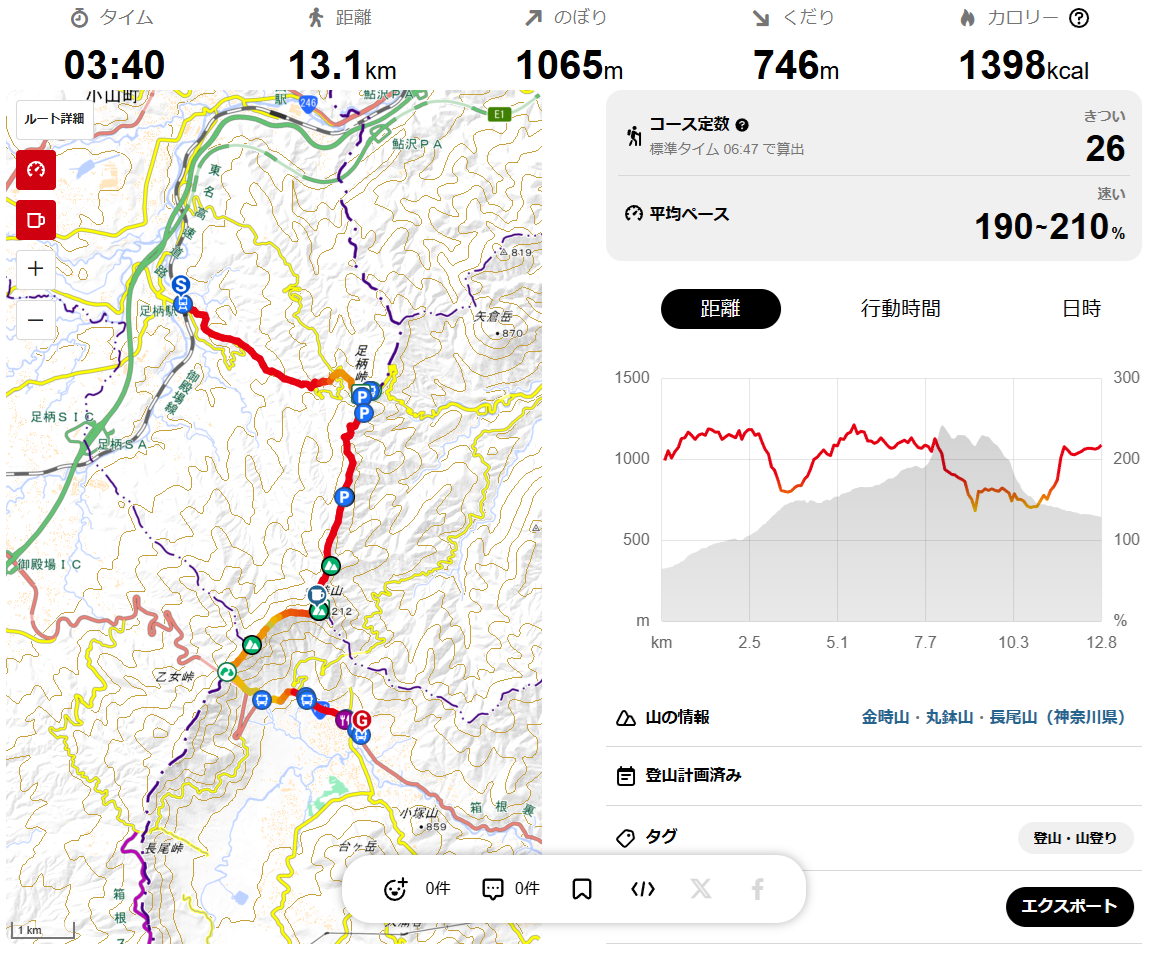This screenshot has height=963, width=1153.
Task: Open calorie help question mark icon
Action: click(1079, 18)
